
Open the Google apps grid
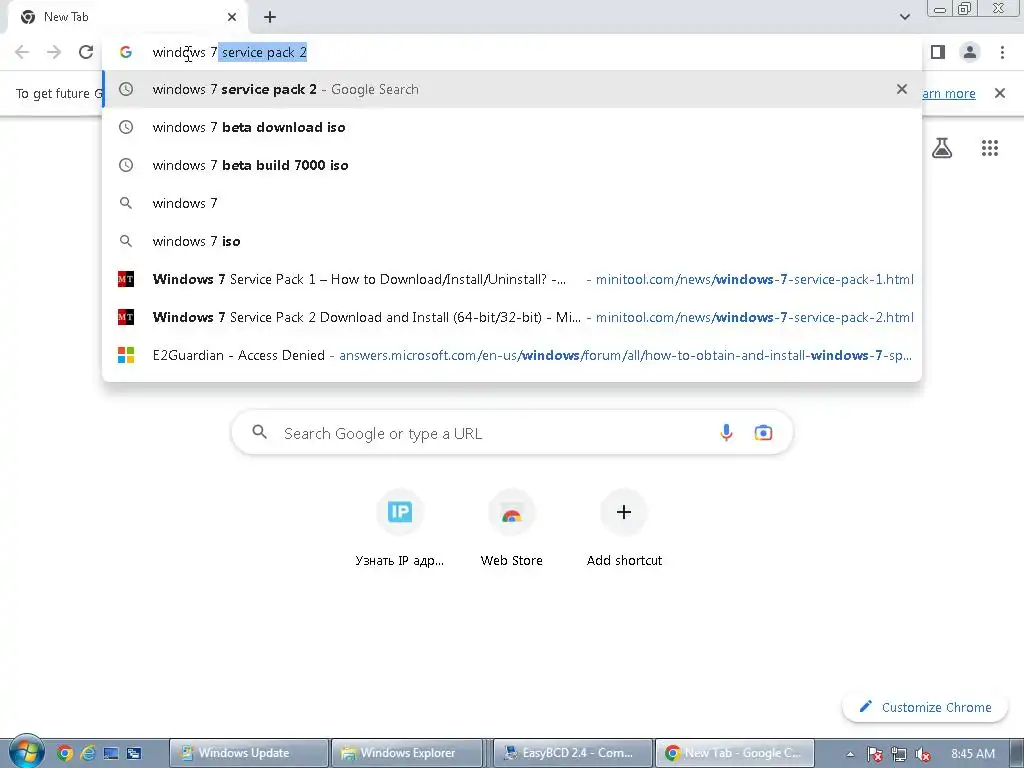tap(990, 148)
